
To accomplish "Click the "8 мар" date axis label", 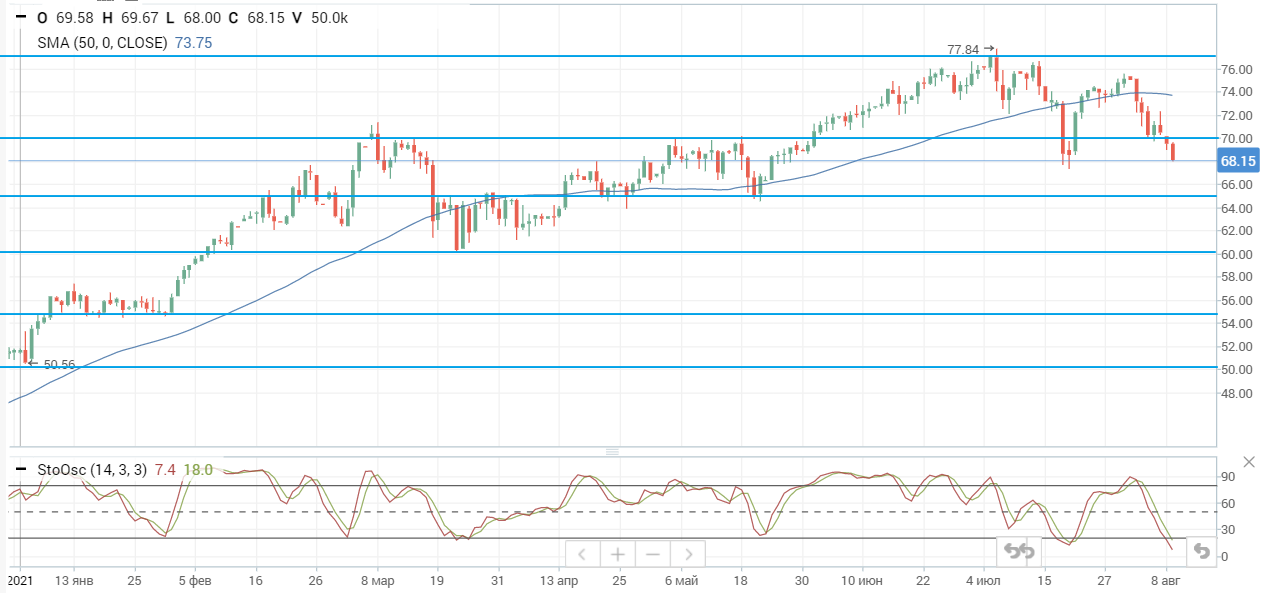I will click(x=378, y=580).
